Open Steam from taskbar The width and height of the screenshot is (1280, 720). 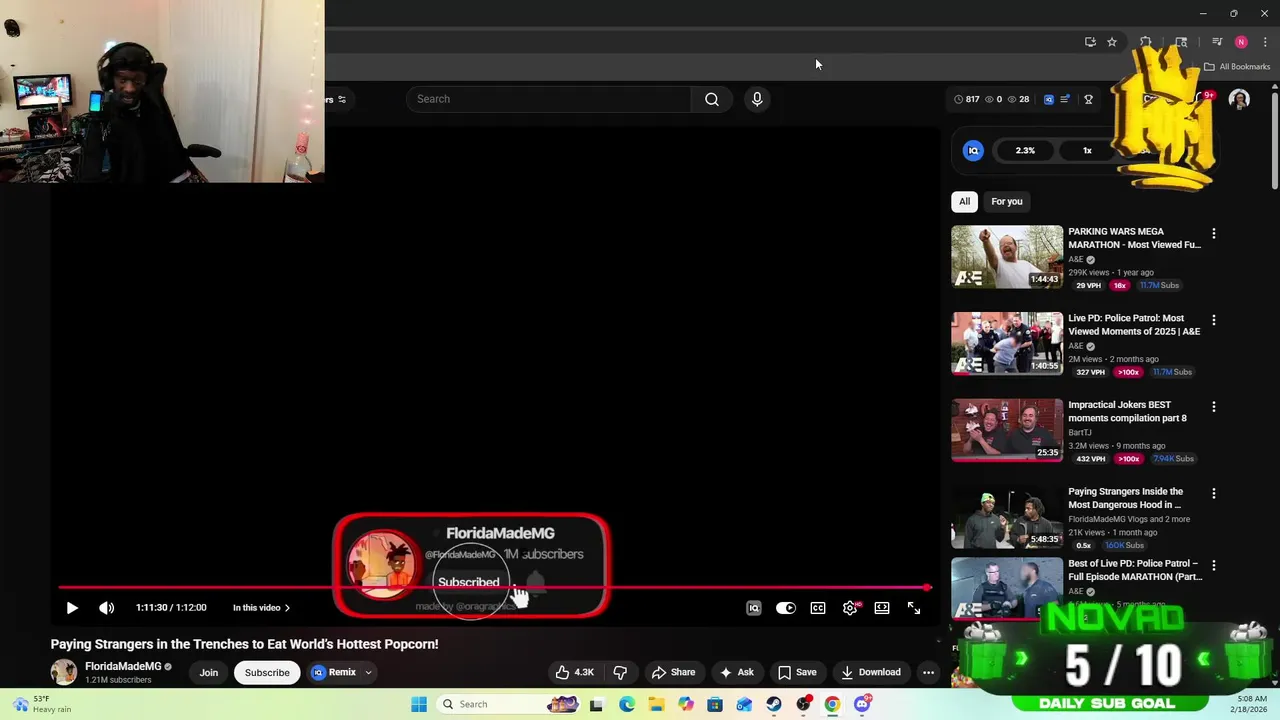774,704
